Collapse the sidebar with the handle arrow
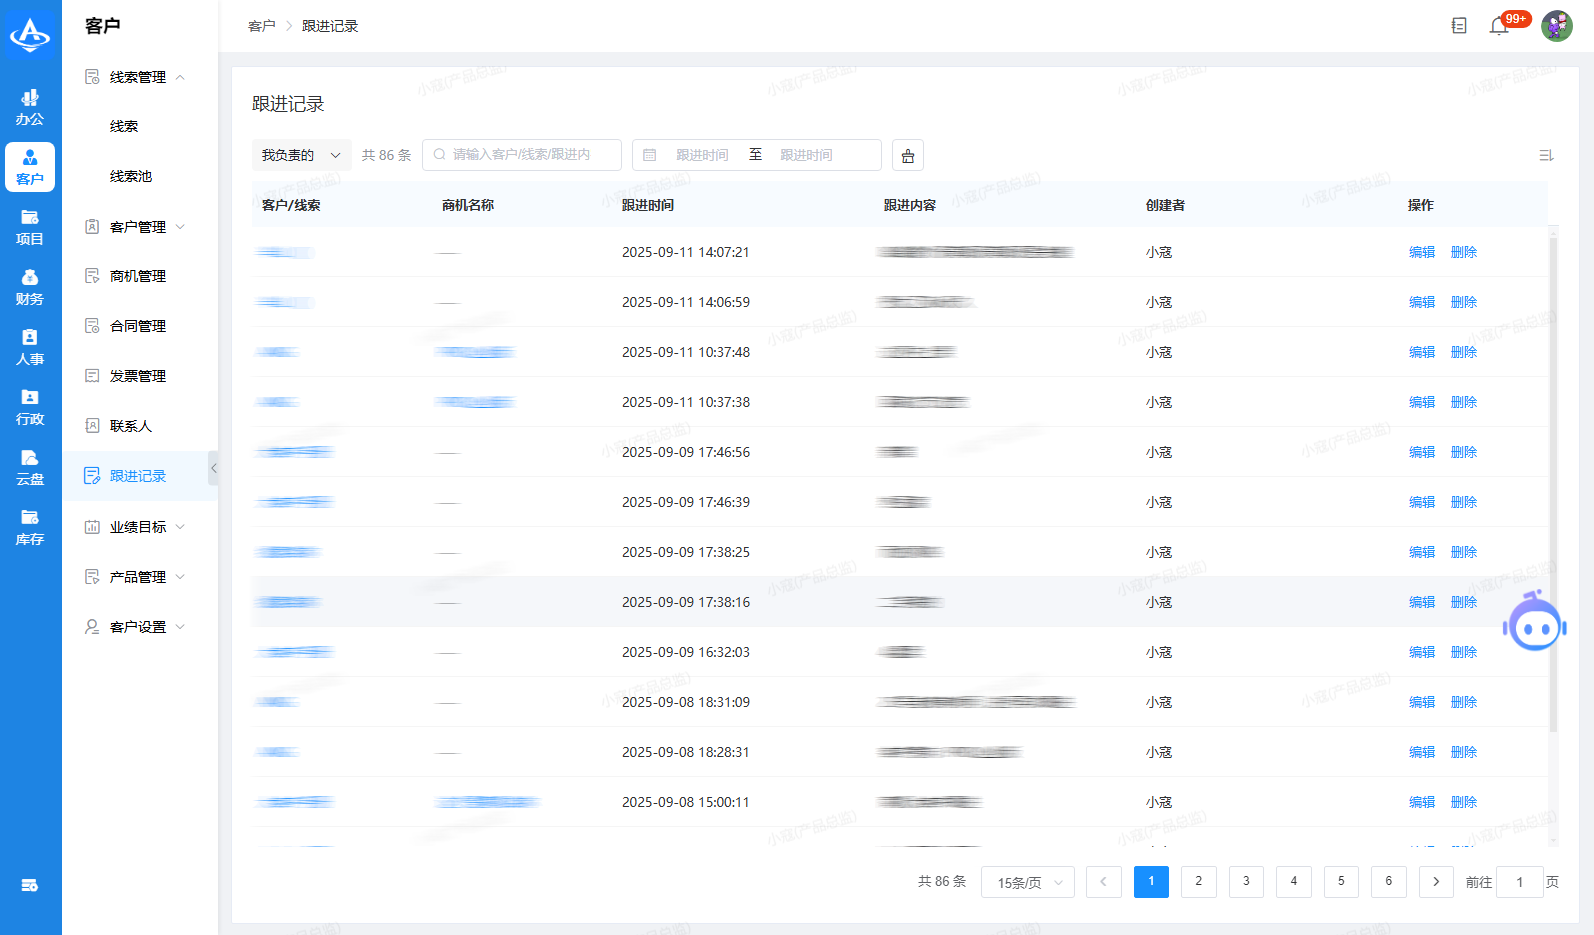This screenshot has height=935, width=1594. 213,468
